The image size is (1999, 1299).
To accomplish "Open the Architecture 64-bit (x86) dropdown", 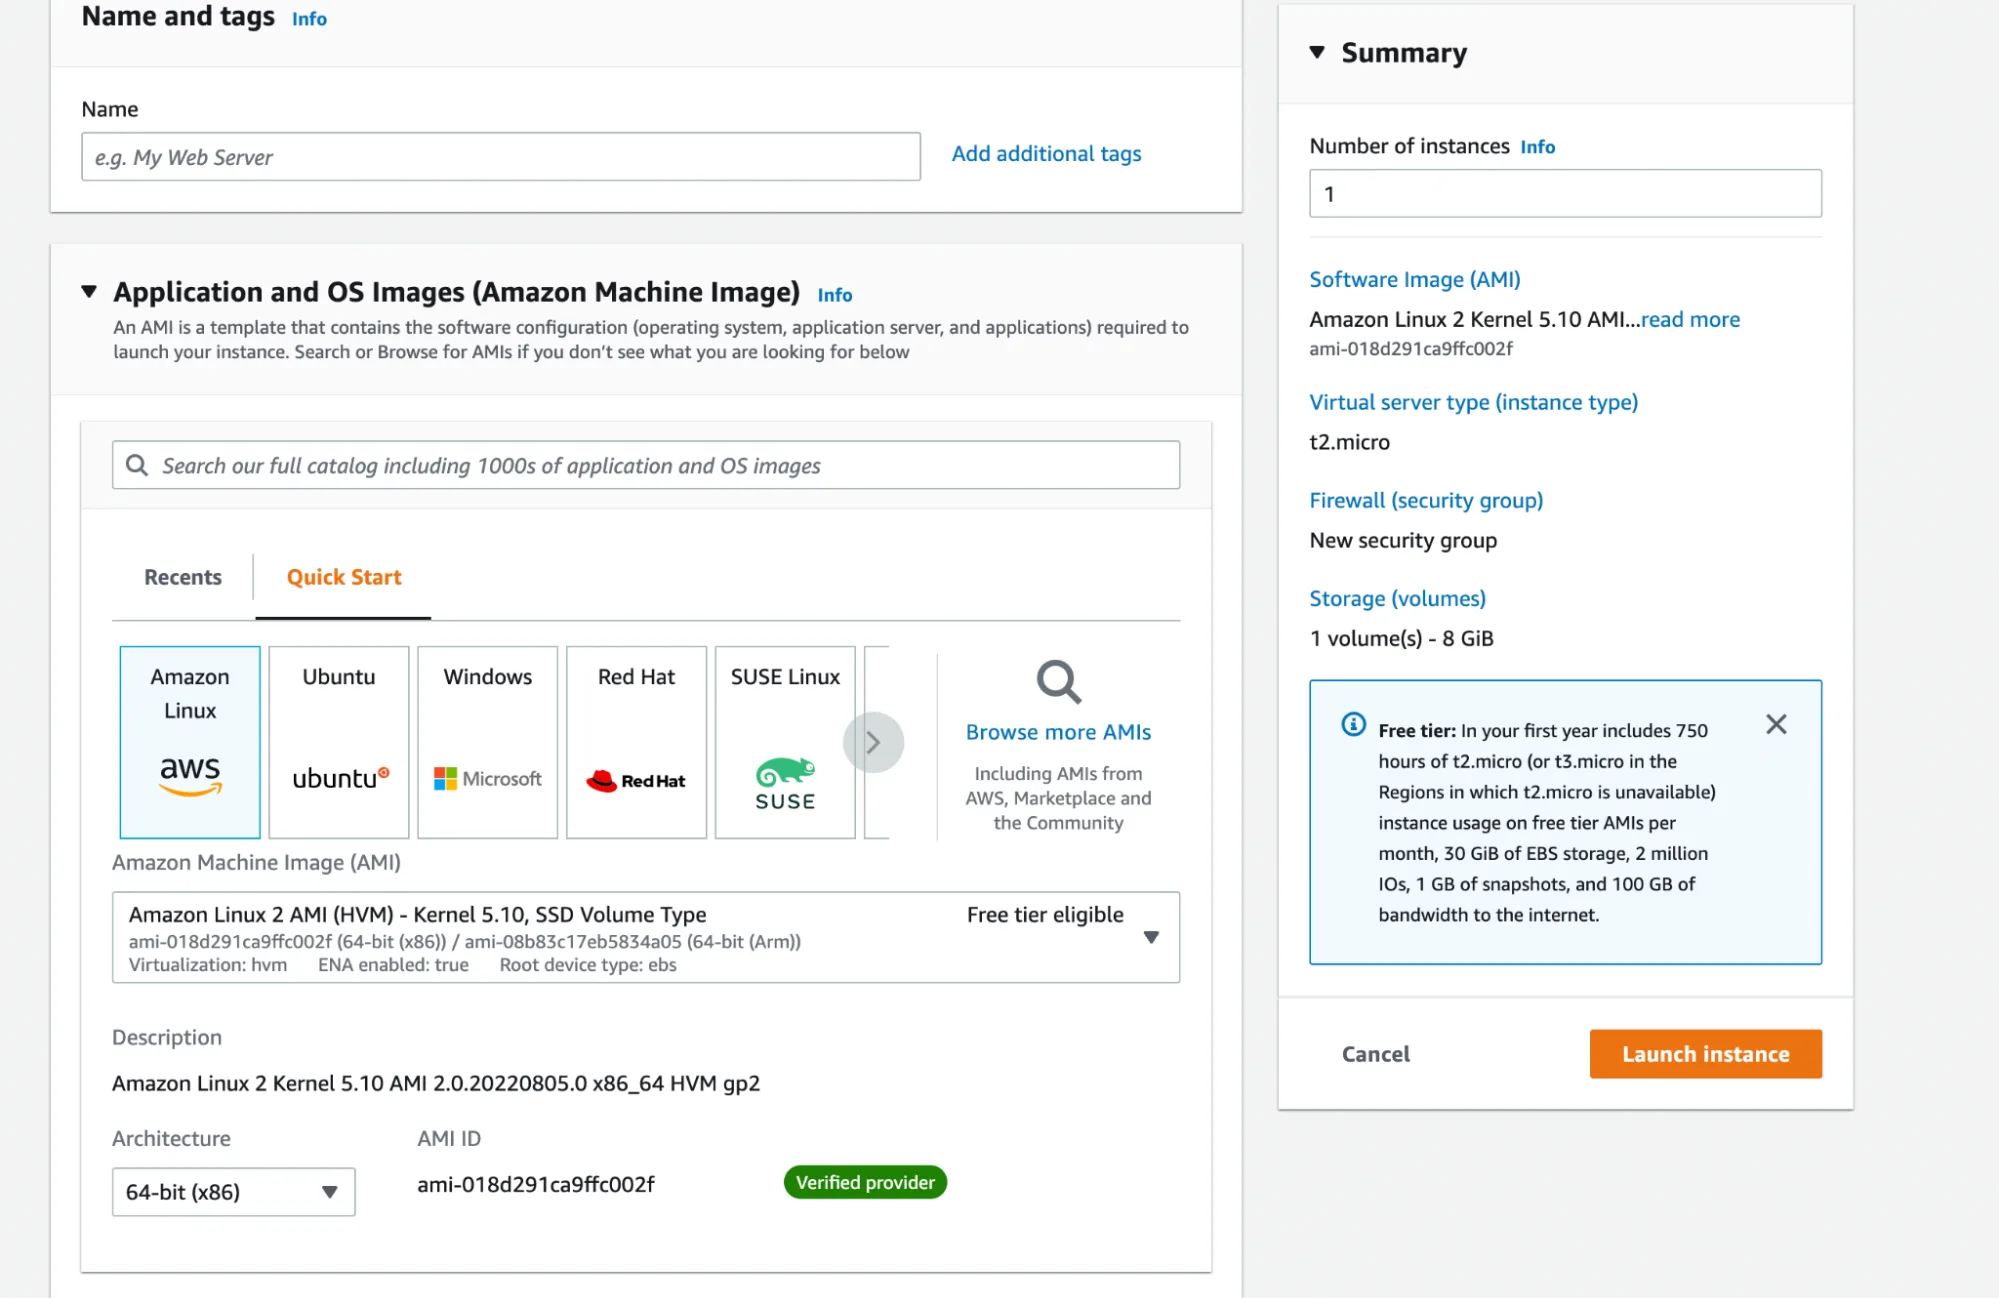I will 234,1192.
